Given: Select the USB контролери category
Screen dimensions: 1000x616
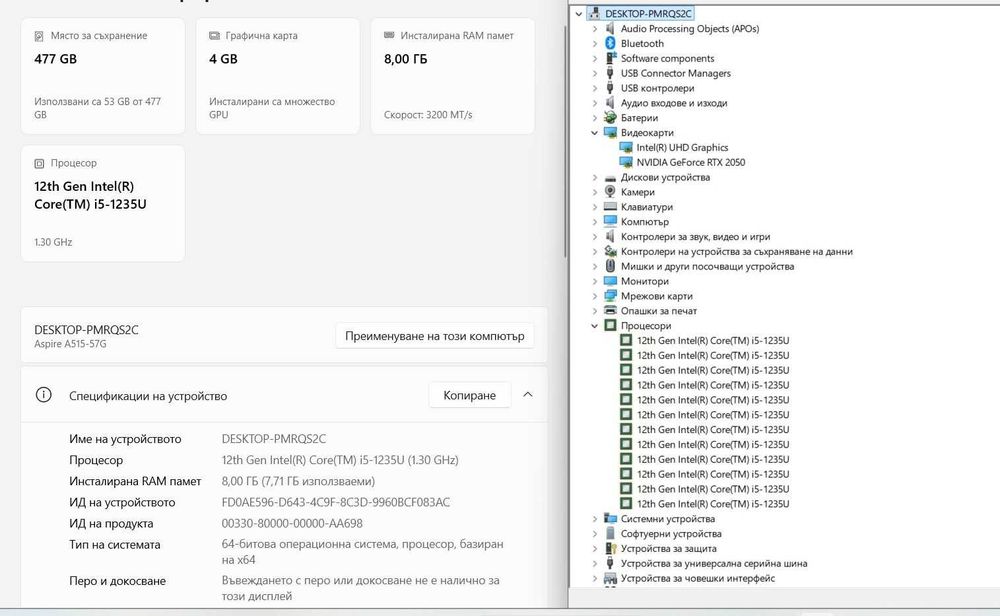Looking at the screenshot, I should [657, 88].
